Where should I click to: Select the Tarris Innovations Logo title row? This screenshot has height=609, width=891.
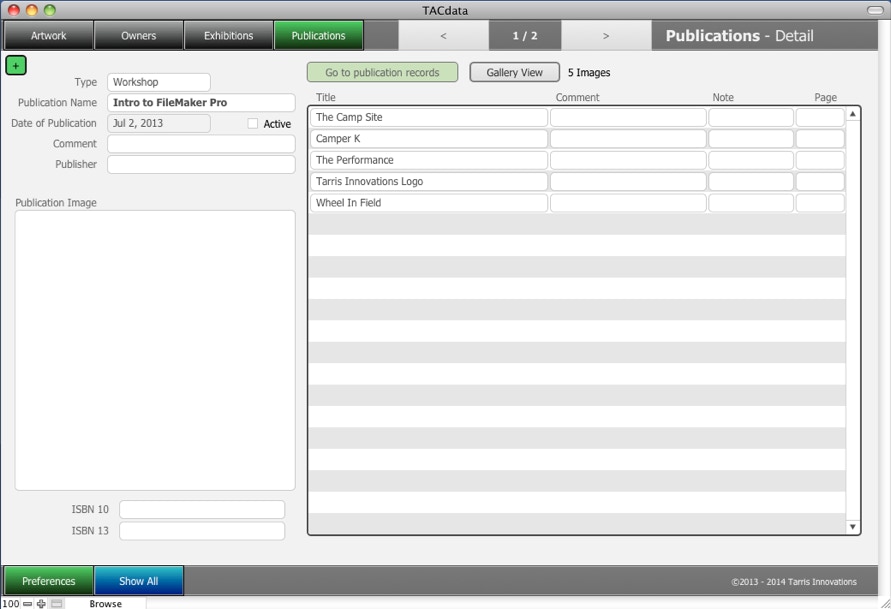(x=429, y=181)
